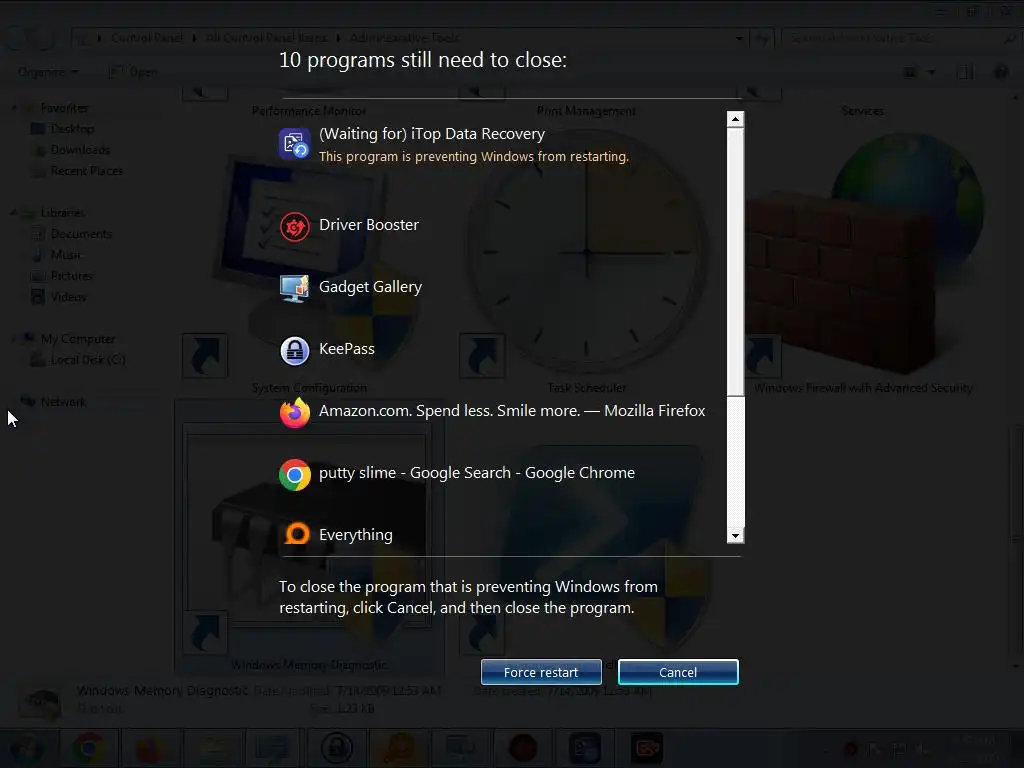Select the Windows Memory Diagnostic shortcut label
The width and height of the screenshot is (1024, 768).
pos(309,665)
